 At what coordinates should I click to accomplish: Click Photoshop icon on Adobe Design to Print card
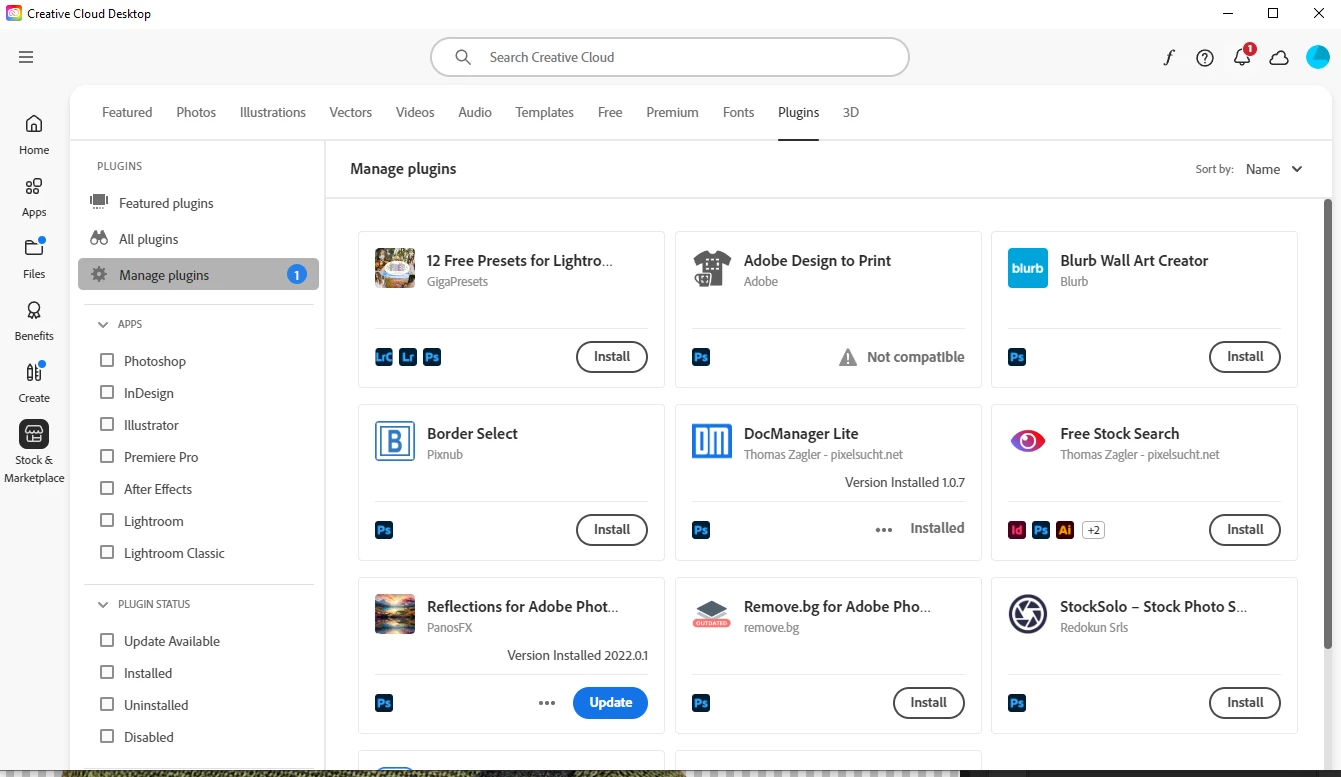tap(701, 356)
